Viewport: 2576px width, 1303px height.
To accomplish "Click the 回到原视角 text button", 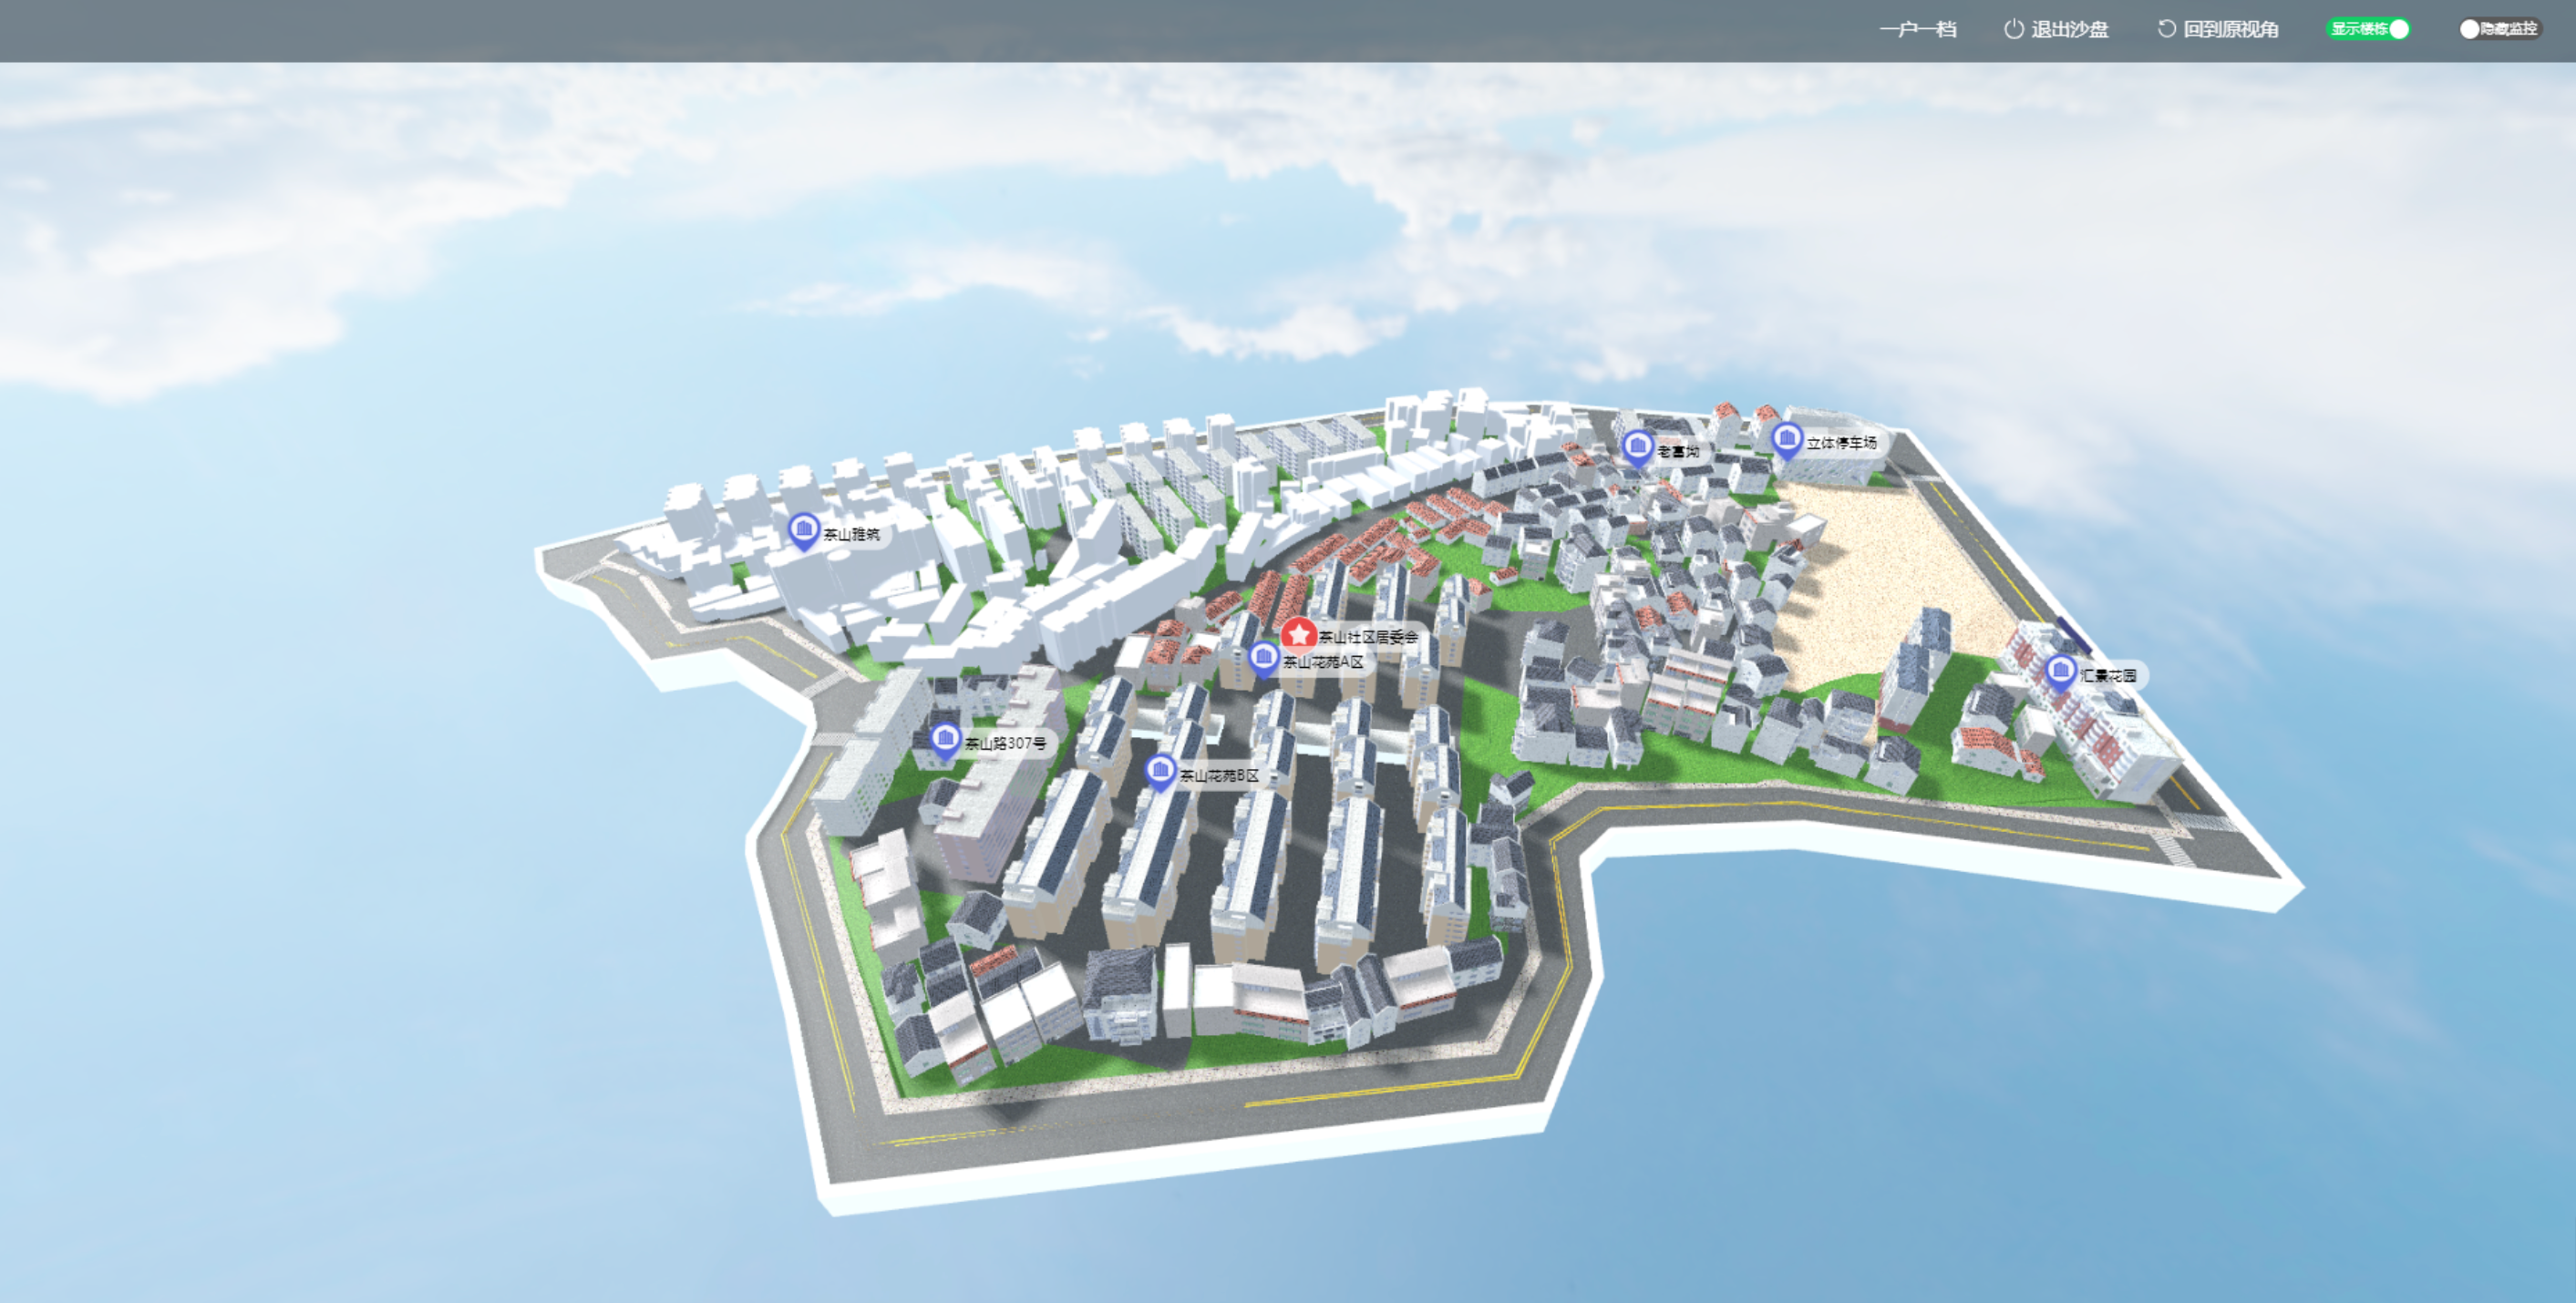I will (2230, 29).
